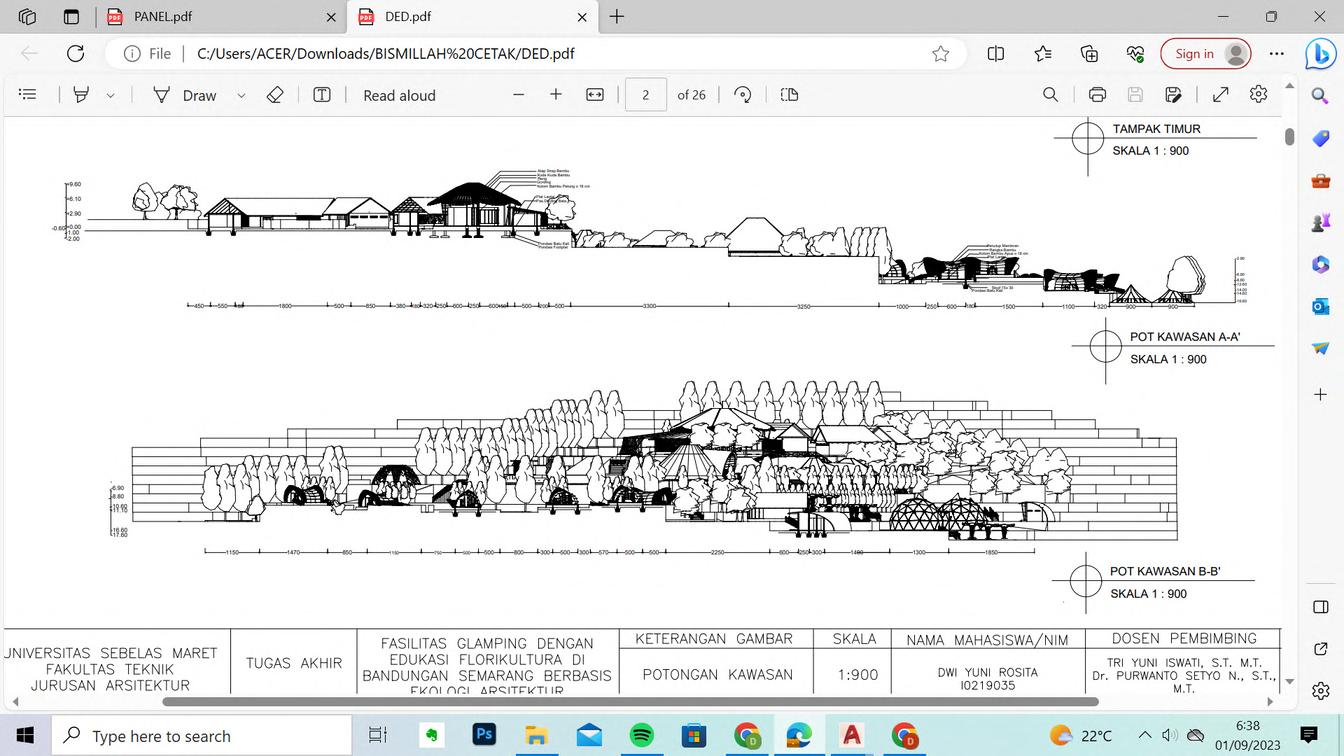Click the Type here to search box
1344x756 pixels.
click(x=201, y=736)
